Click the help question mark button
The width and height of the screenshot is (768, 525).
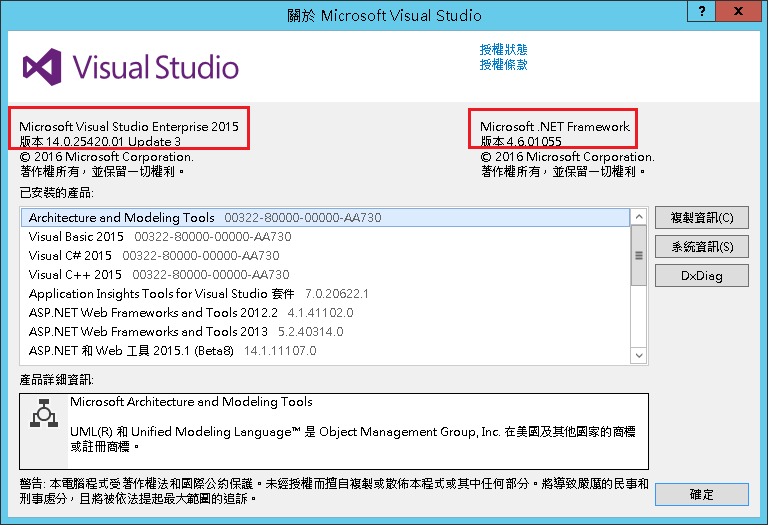point(701,11)
